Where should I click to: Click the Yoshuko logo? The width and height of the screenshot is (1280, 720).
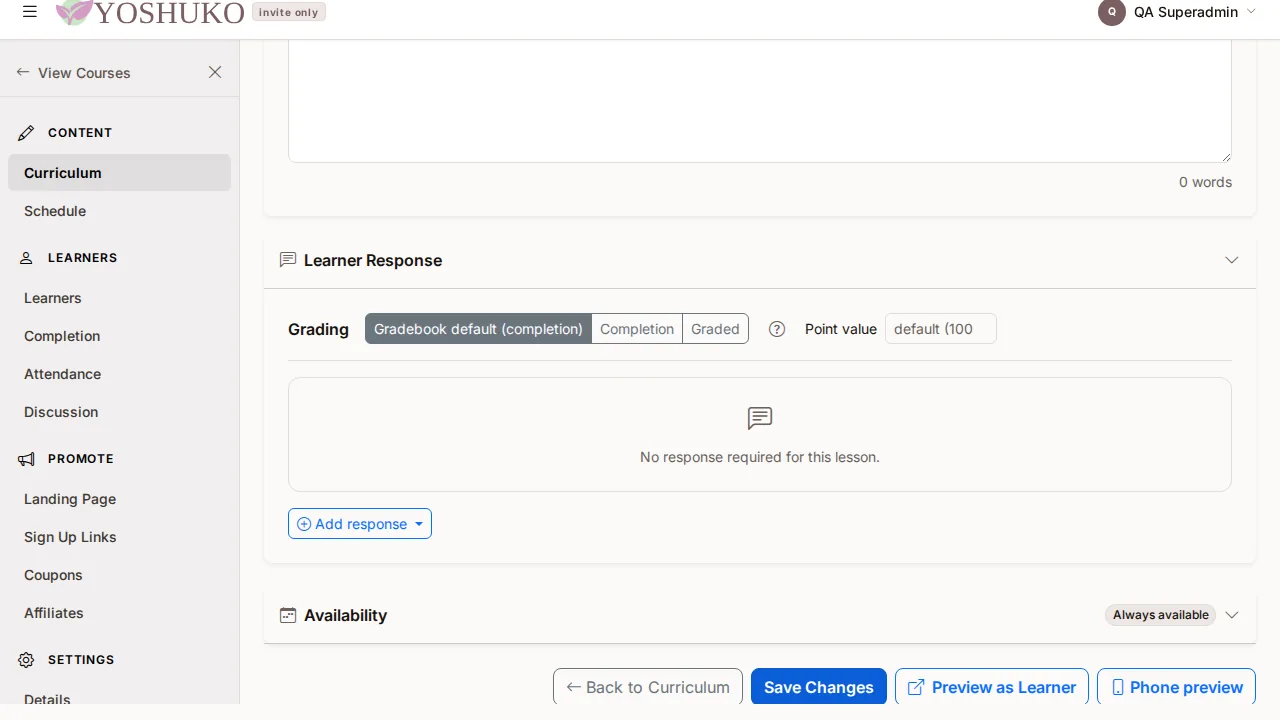tap(150, 12)
